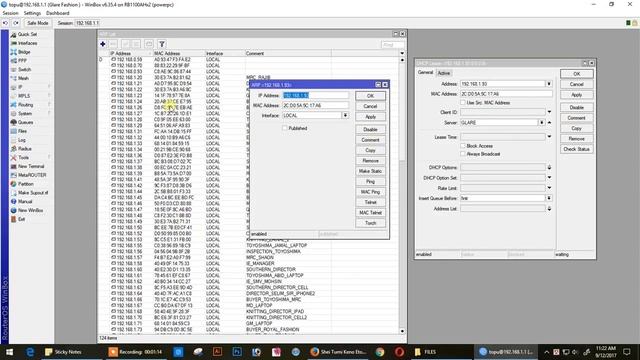The width and height of the screenshot is (640, 360).
Task: Open the Interfaces menu item
Action: [27, 43]
